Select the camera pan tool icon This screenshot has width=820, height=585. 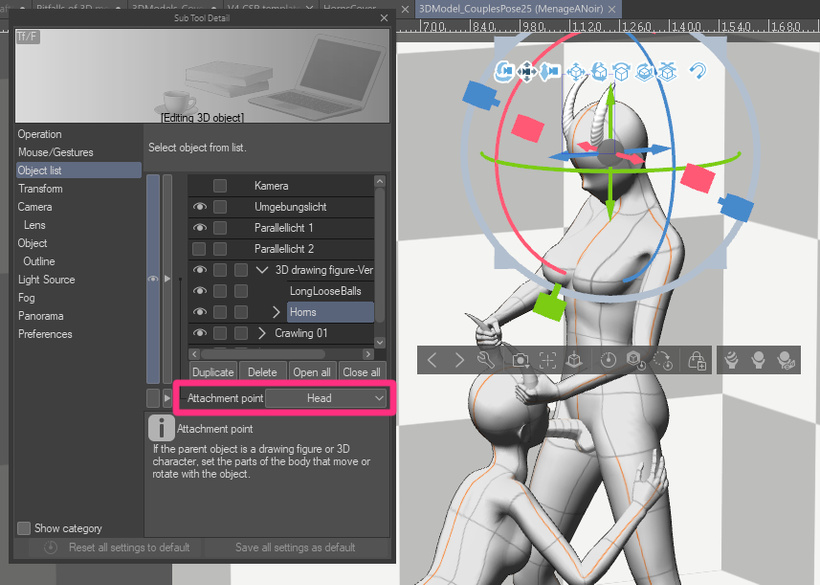coord(528,72)
